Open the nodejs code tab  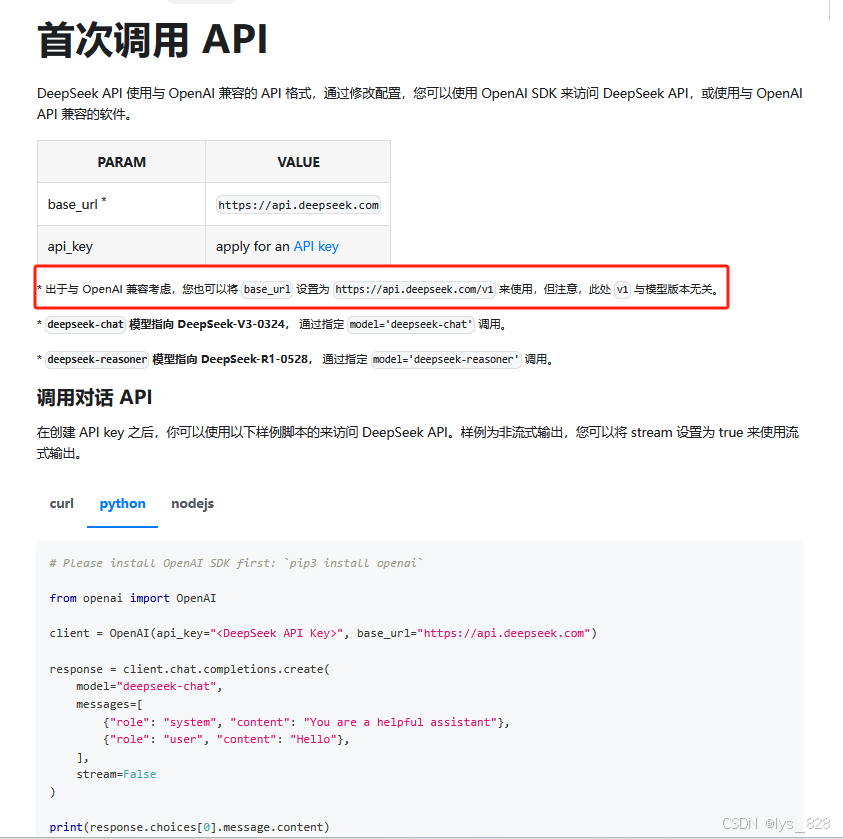[192, 504]
